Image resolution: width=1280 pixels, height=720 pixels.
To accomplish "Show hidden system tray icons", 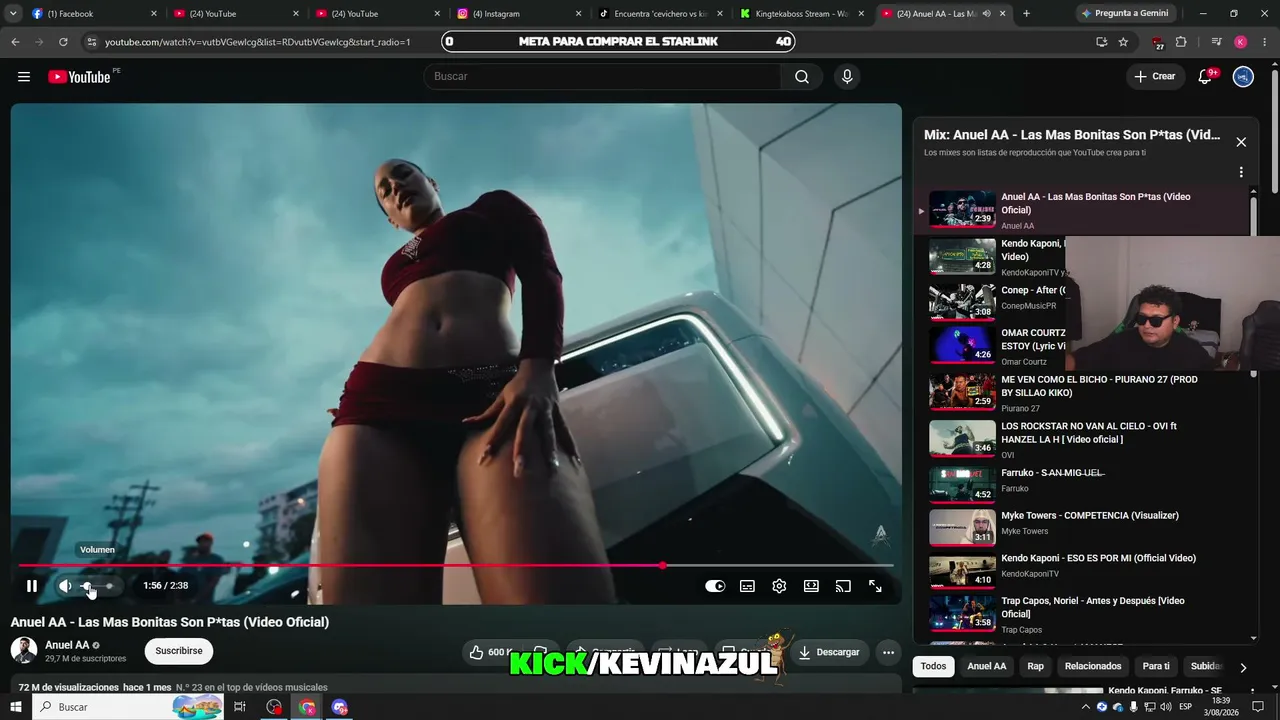I will pyautogui.click(x=1085, y=707).
